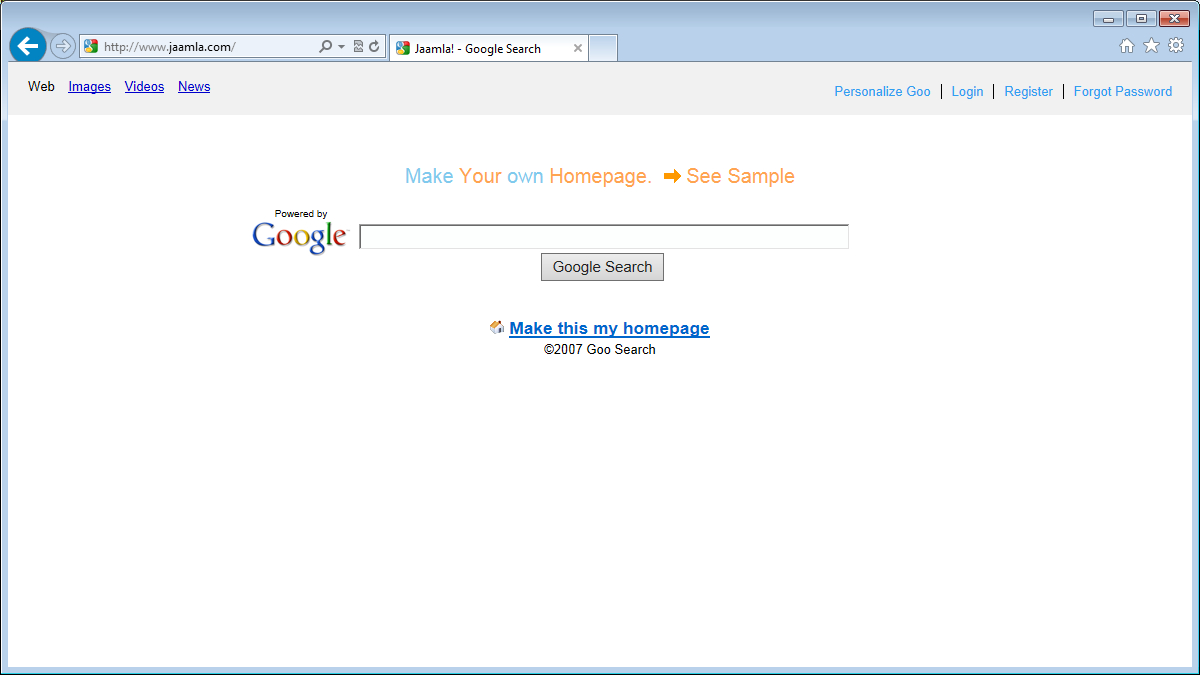Open the Register link

[x=1028, y=91]
